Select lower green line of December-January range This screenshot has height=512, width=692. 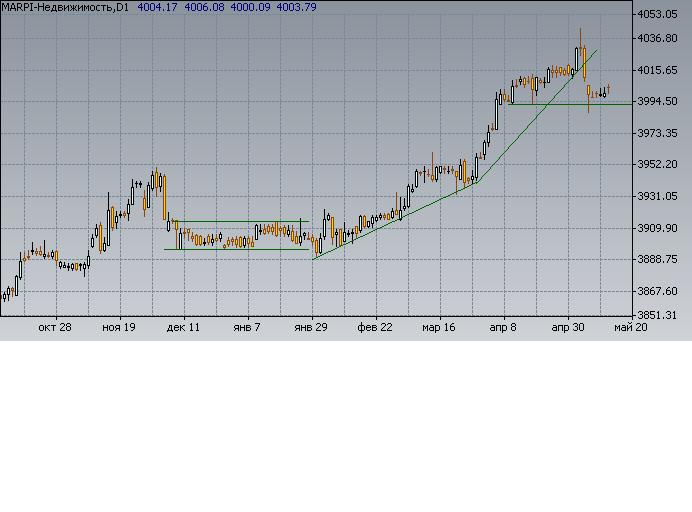pyautogui.click(x=240, y=249)
